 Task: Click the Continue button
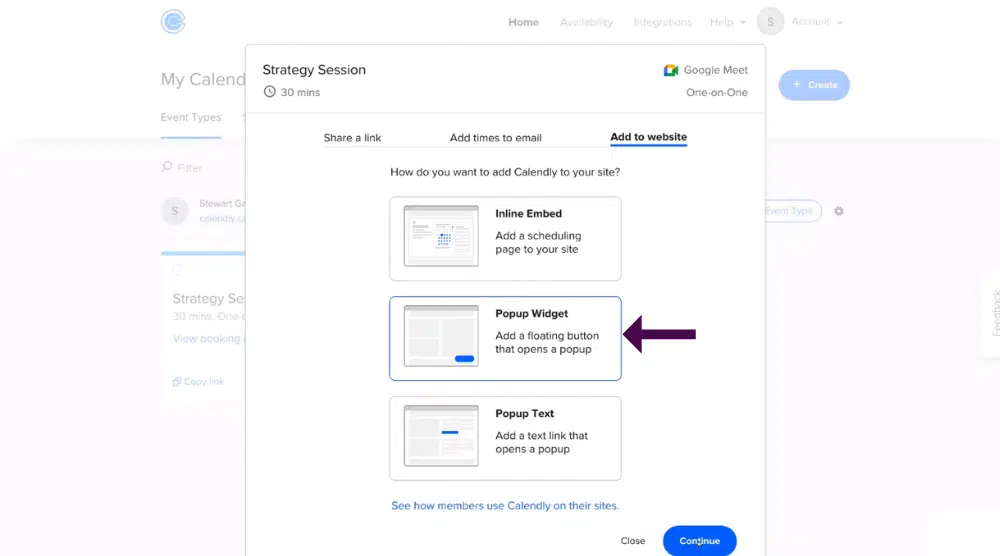(x=700, y=541)
